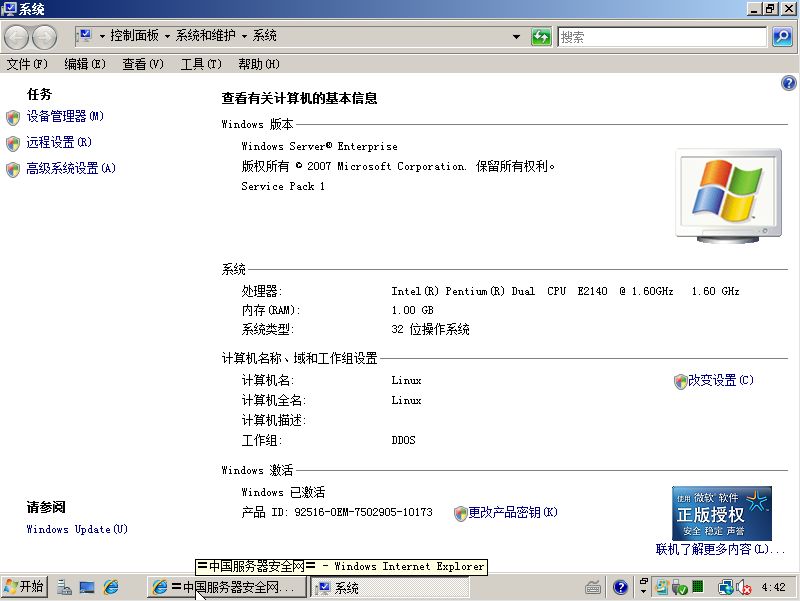Click the product ID 92516-OEM-7502905-10173 text
Screen dimensions: 800x601
(x=363, y=512)
